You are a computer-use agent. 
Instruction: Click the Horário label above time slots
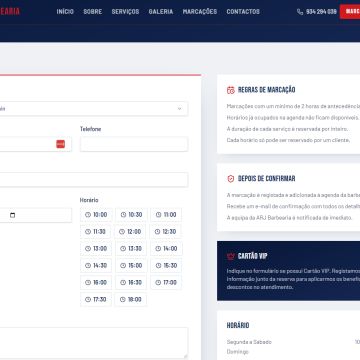click(89, 200)
